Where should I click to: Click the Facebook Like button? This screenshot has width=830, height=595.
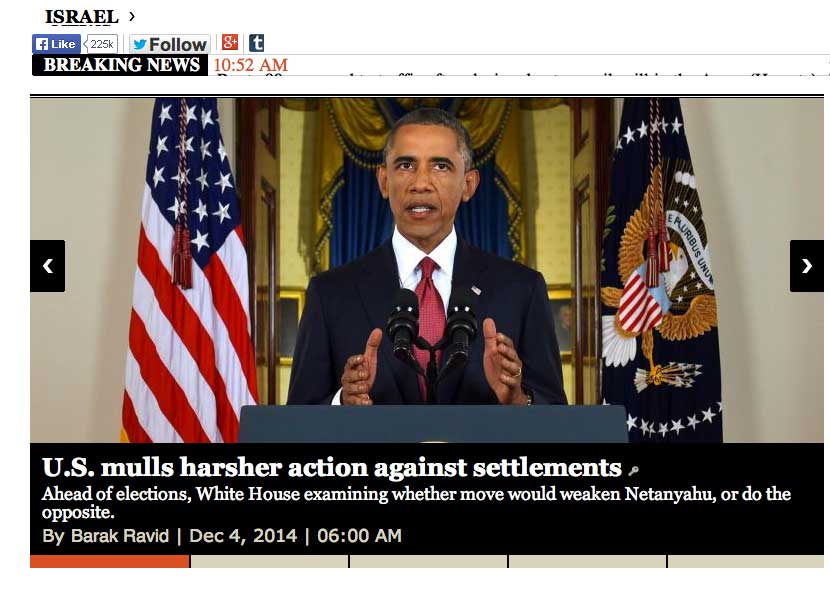[56, 44]
